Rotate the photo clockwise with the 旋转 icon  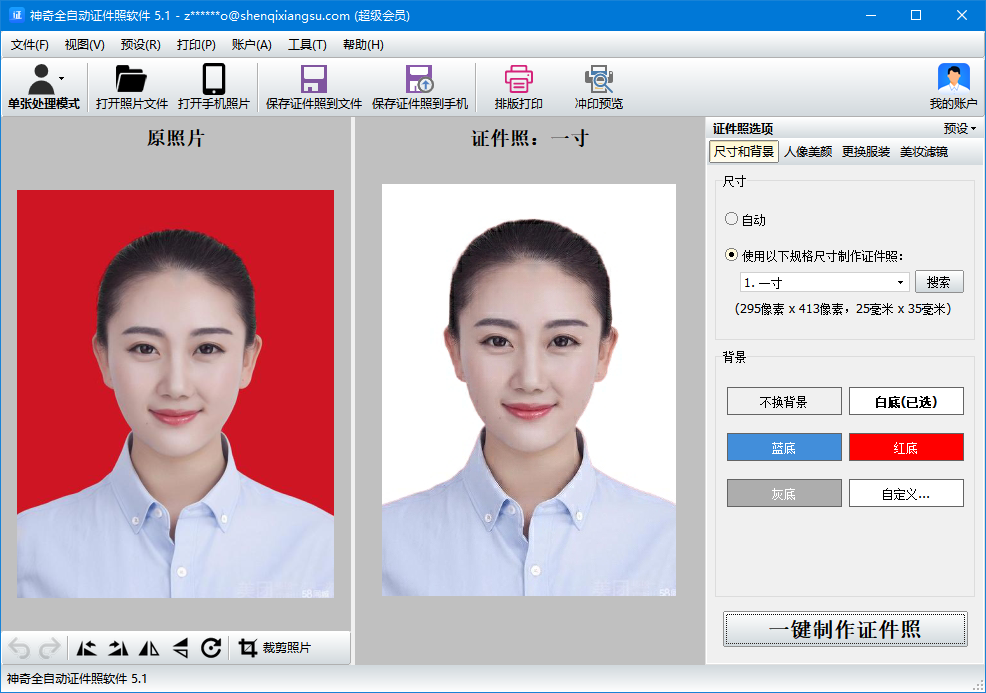pos(209,648)
